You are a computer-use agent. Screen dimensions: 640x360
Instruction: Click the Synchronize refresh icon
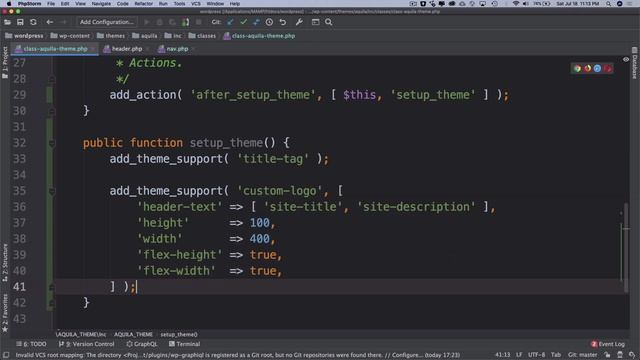[x=33, y=22]
